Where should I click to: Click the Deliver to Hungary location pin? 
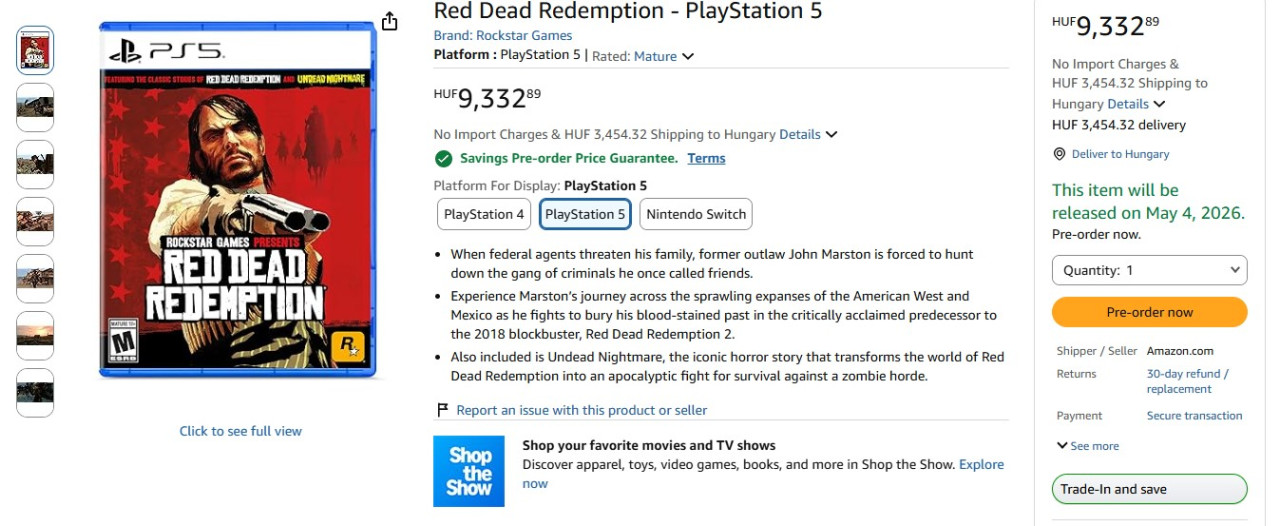[x=1059, y=154]
